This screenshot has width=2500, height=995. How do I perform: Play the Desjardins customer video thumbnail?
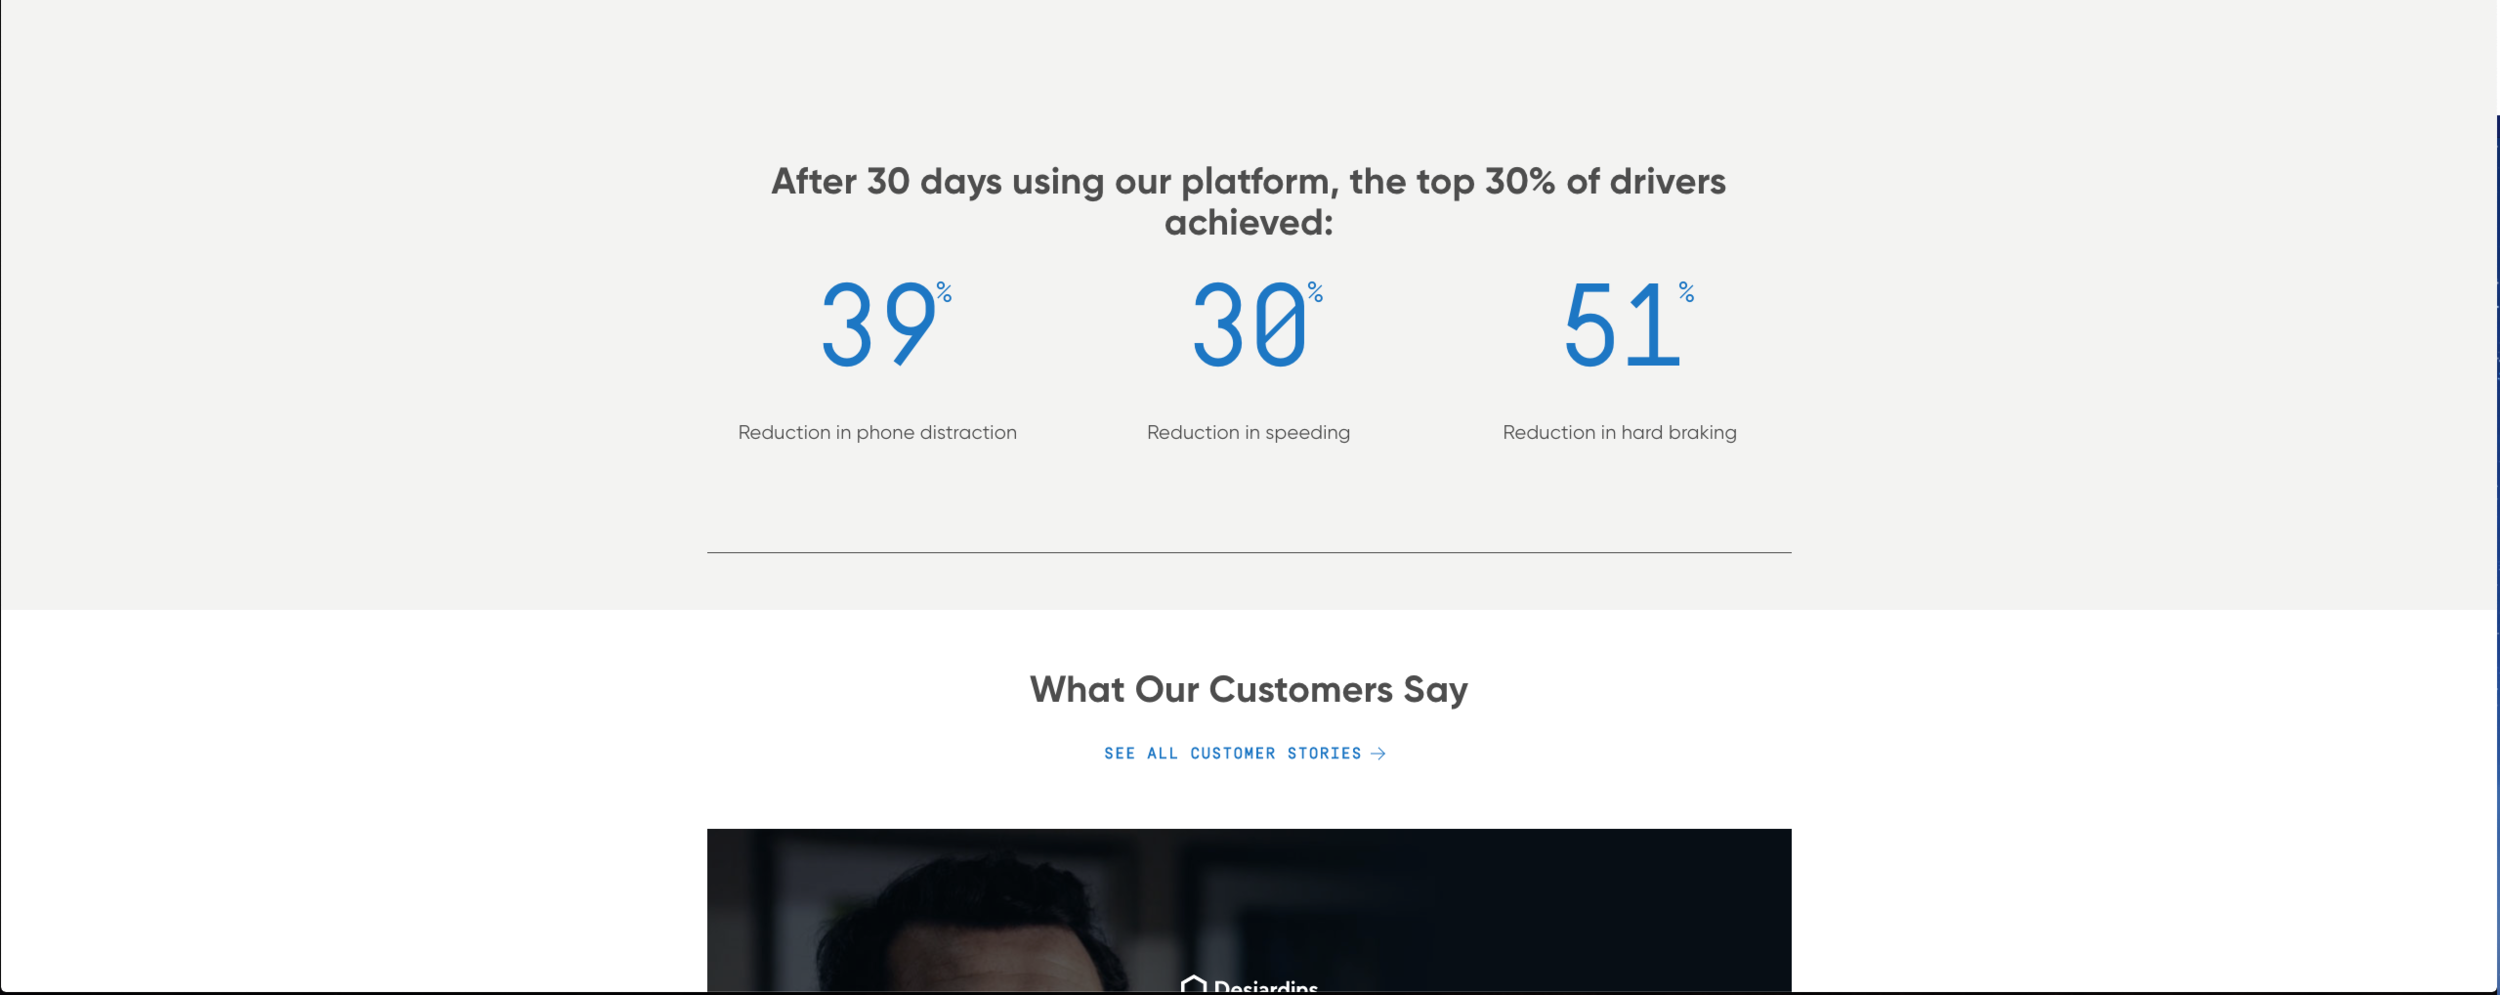(1249, 910)
